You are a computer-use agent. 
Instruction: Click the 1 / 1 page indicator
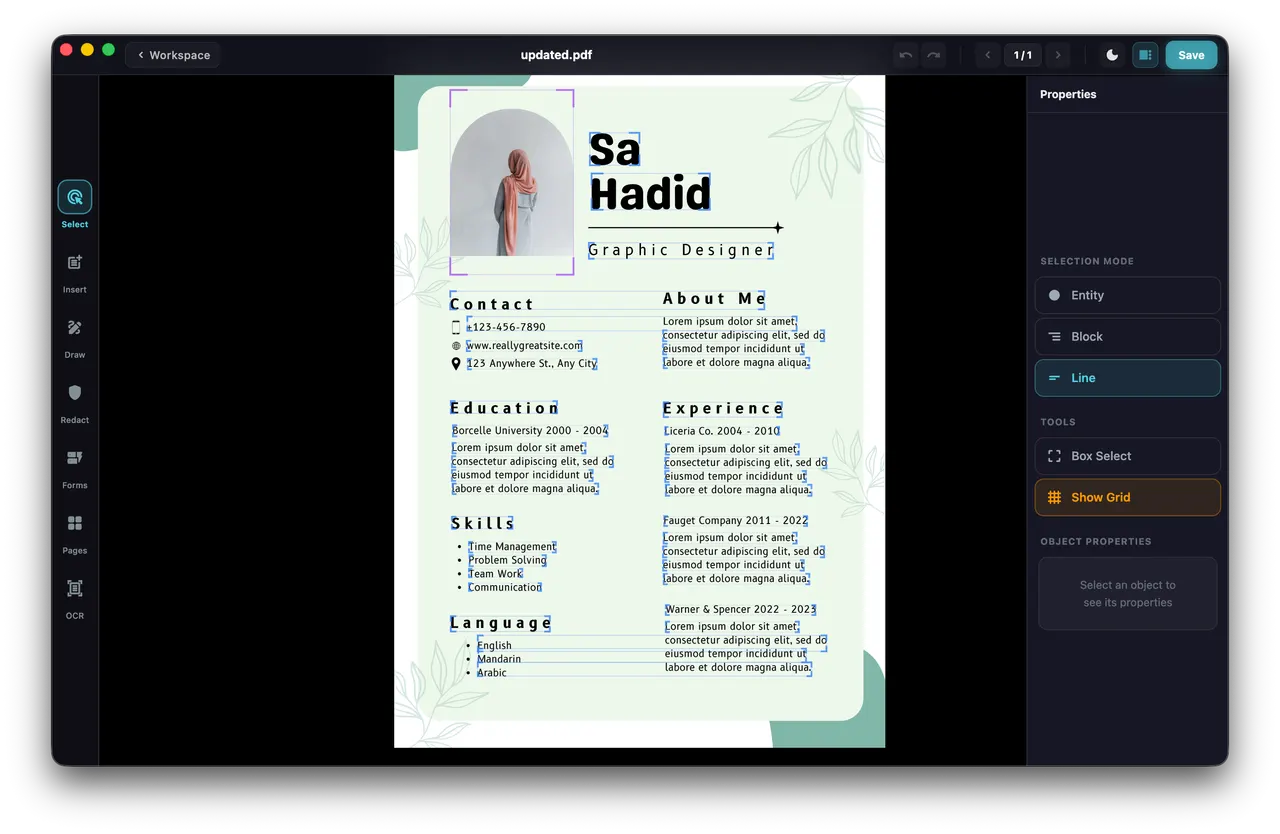[x=1023, y=55]
